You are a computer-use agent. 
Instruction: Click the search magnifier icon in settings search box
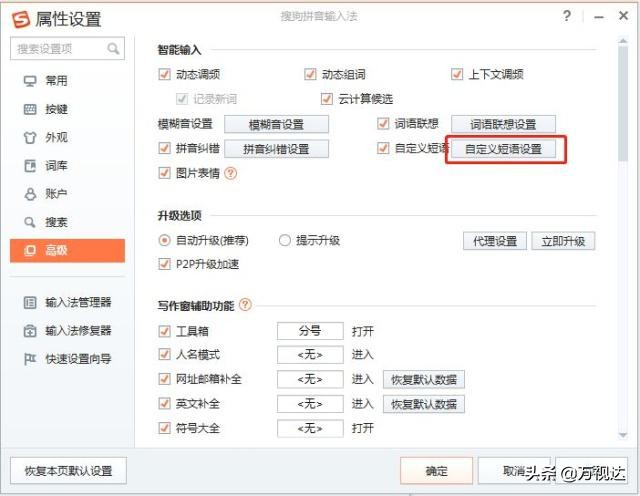[x=113, y=49]
